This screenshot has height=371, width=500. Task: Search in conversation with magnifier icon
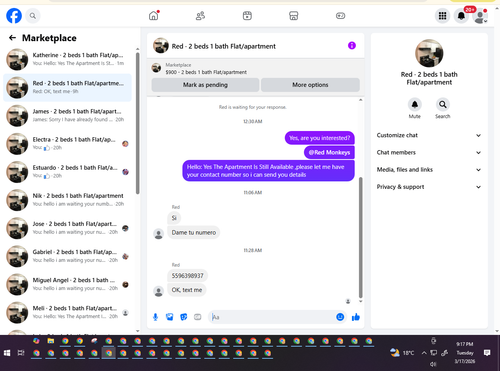coord(443,105)
